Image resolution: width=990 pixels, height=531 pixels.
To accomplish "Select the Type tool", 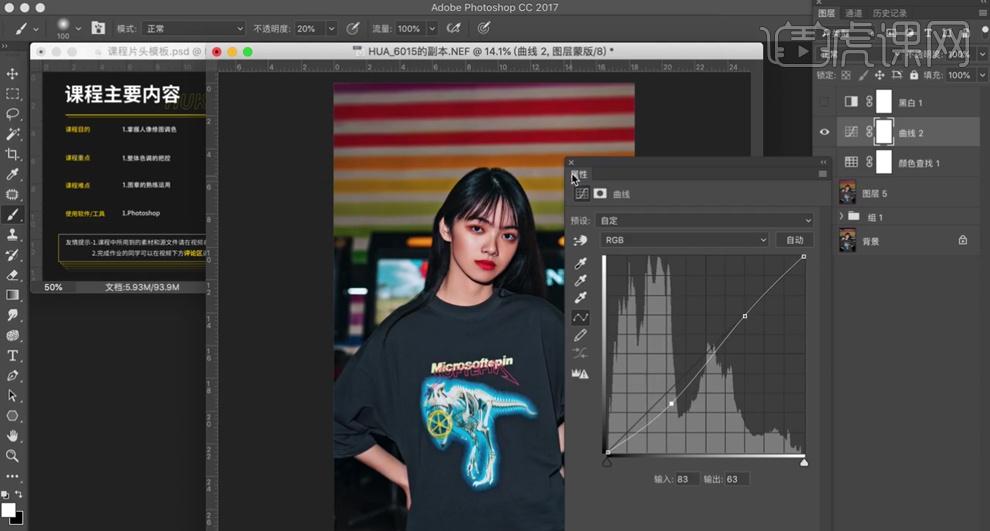I will (12, 355).
